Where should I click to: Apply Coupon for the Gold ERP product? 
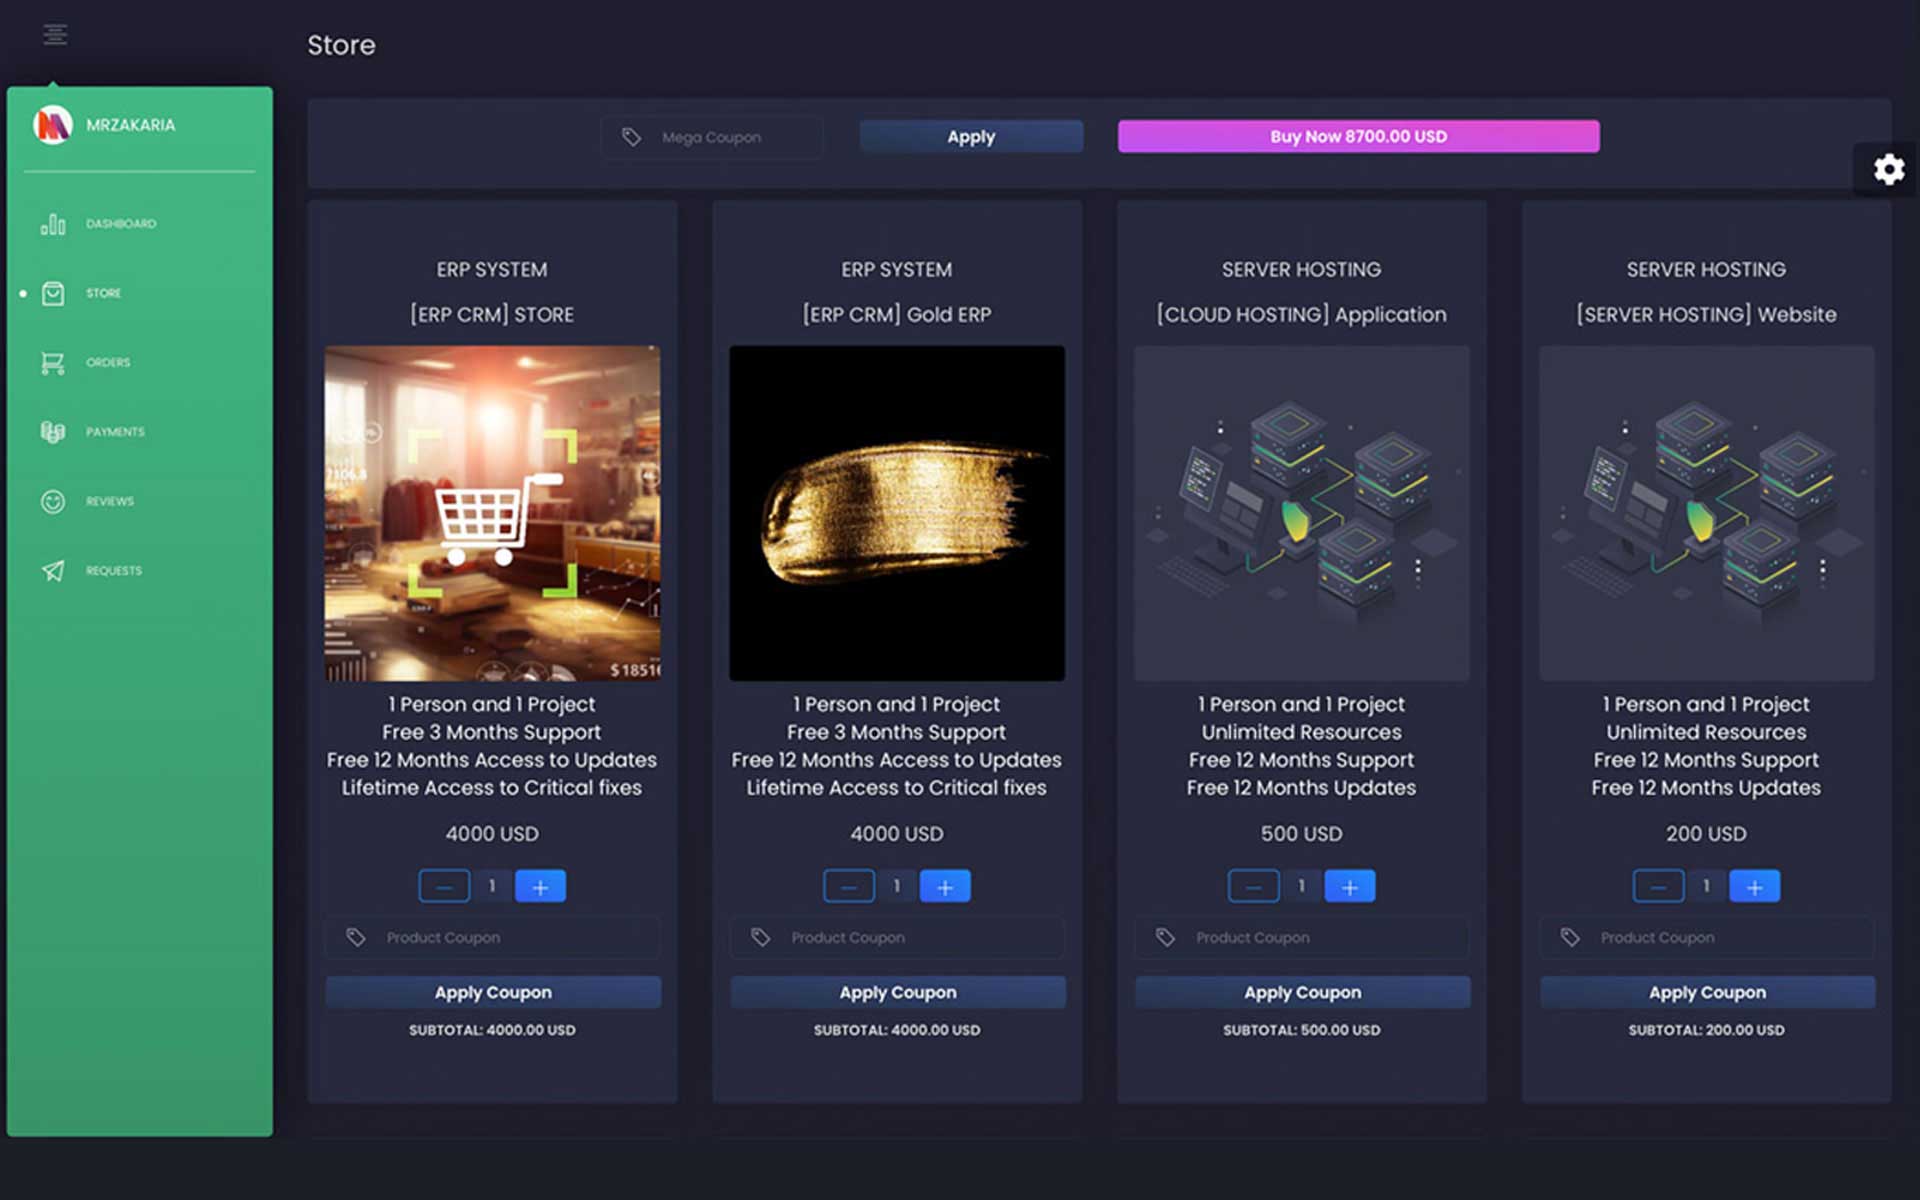pos(897,992)
